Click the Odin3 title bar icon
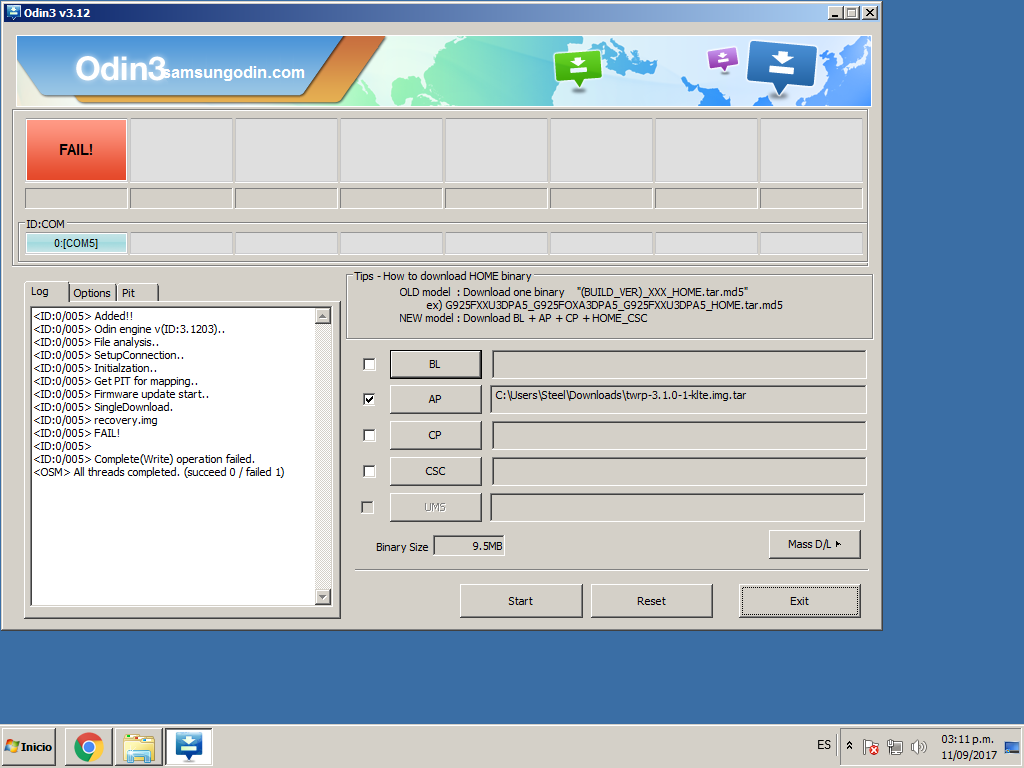This screenshot has height=768, width=1024. click(x=13, y=12)
